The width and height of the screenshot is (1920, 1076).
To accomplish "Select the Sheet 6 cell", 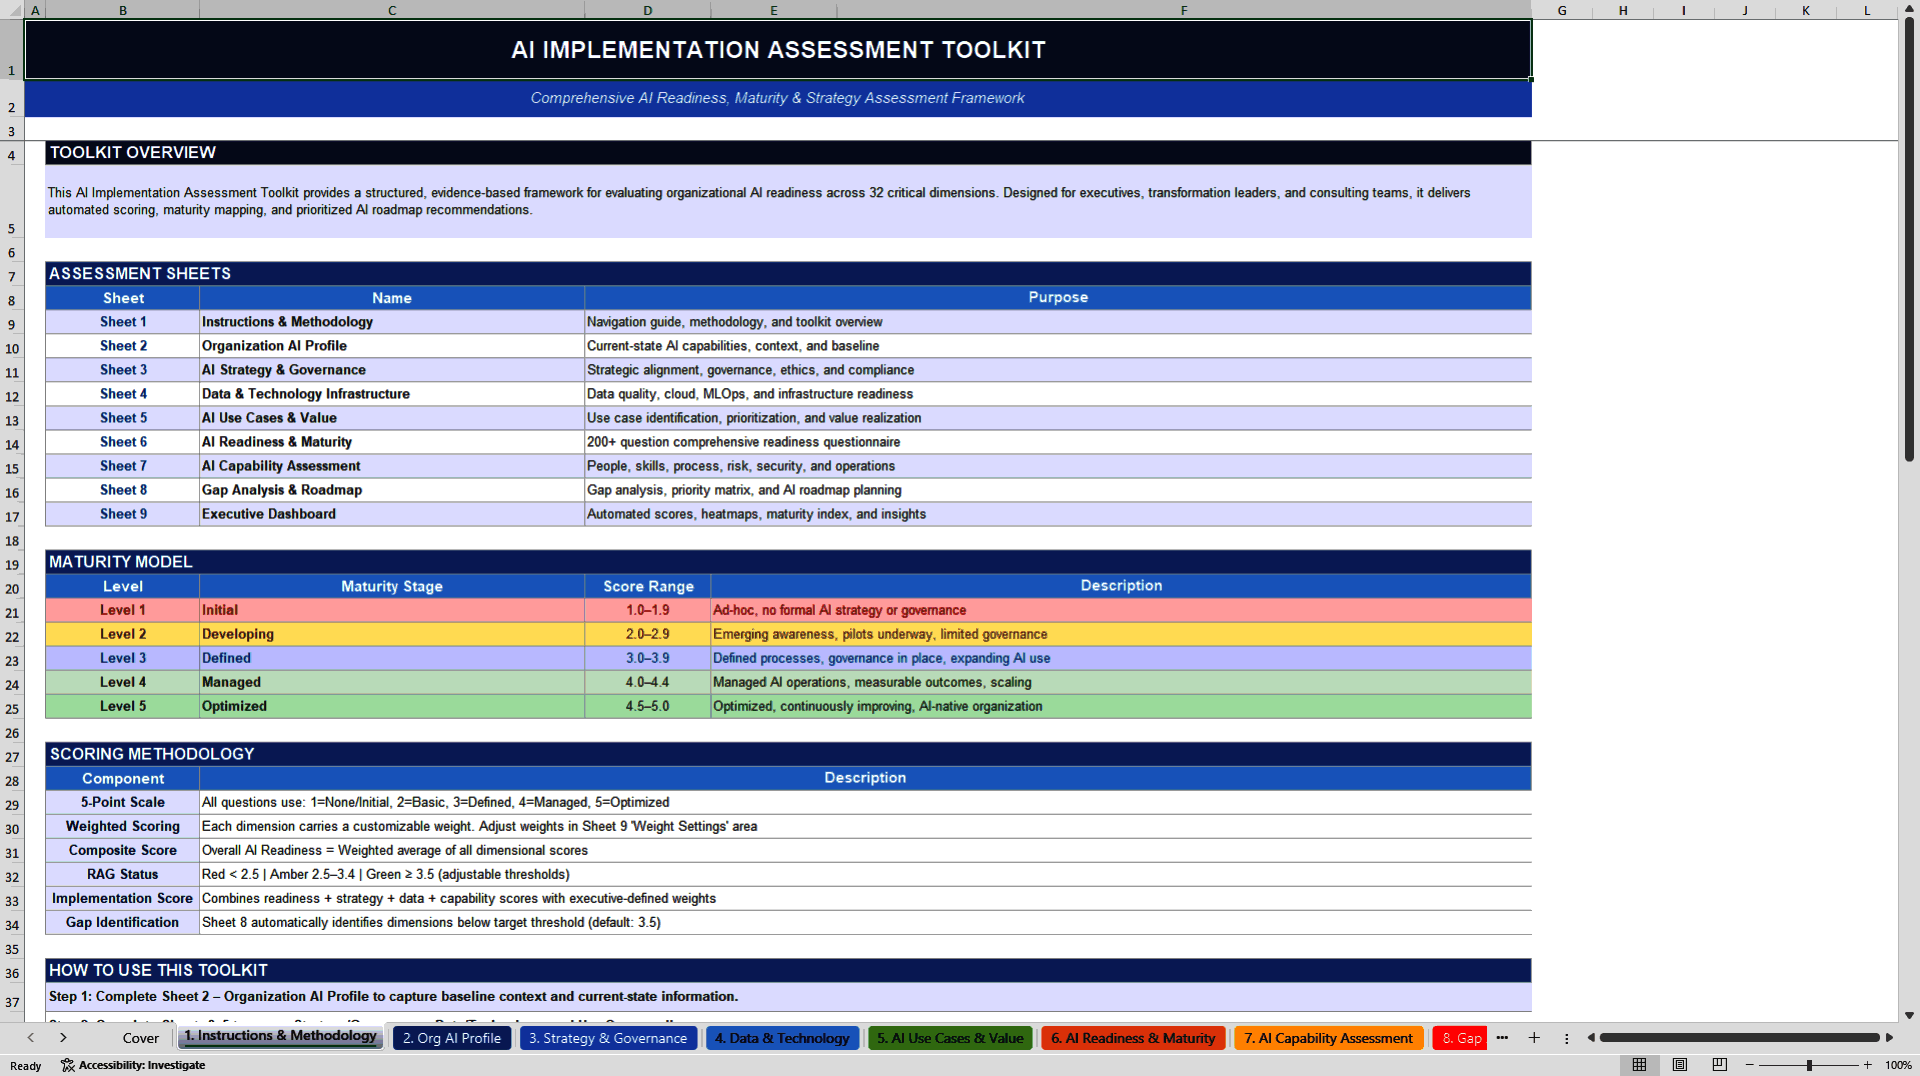I will [x=123, y=442].
